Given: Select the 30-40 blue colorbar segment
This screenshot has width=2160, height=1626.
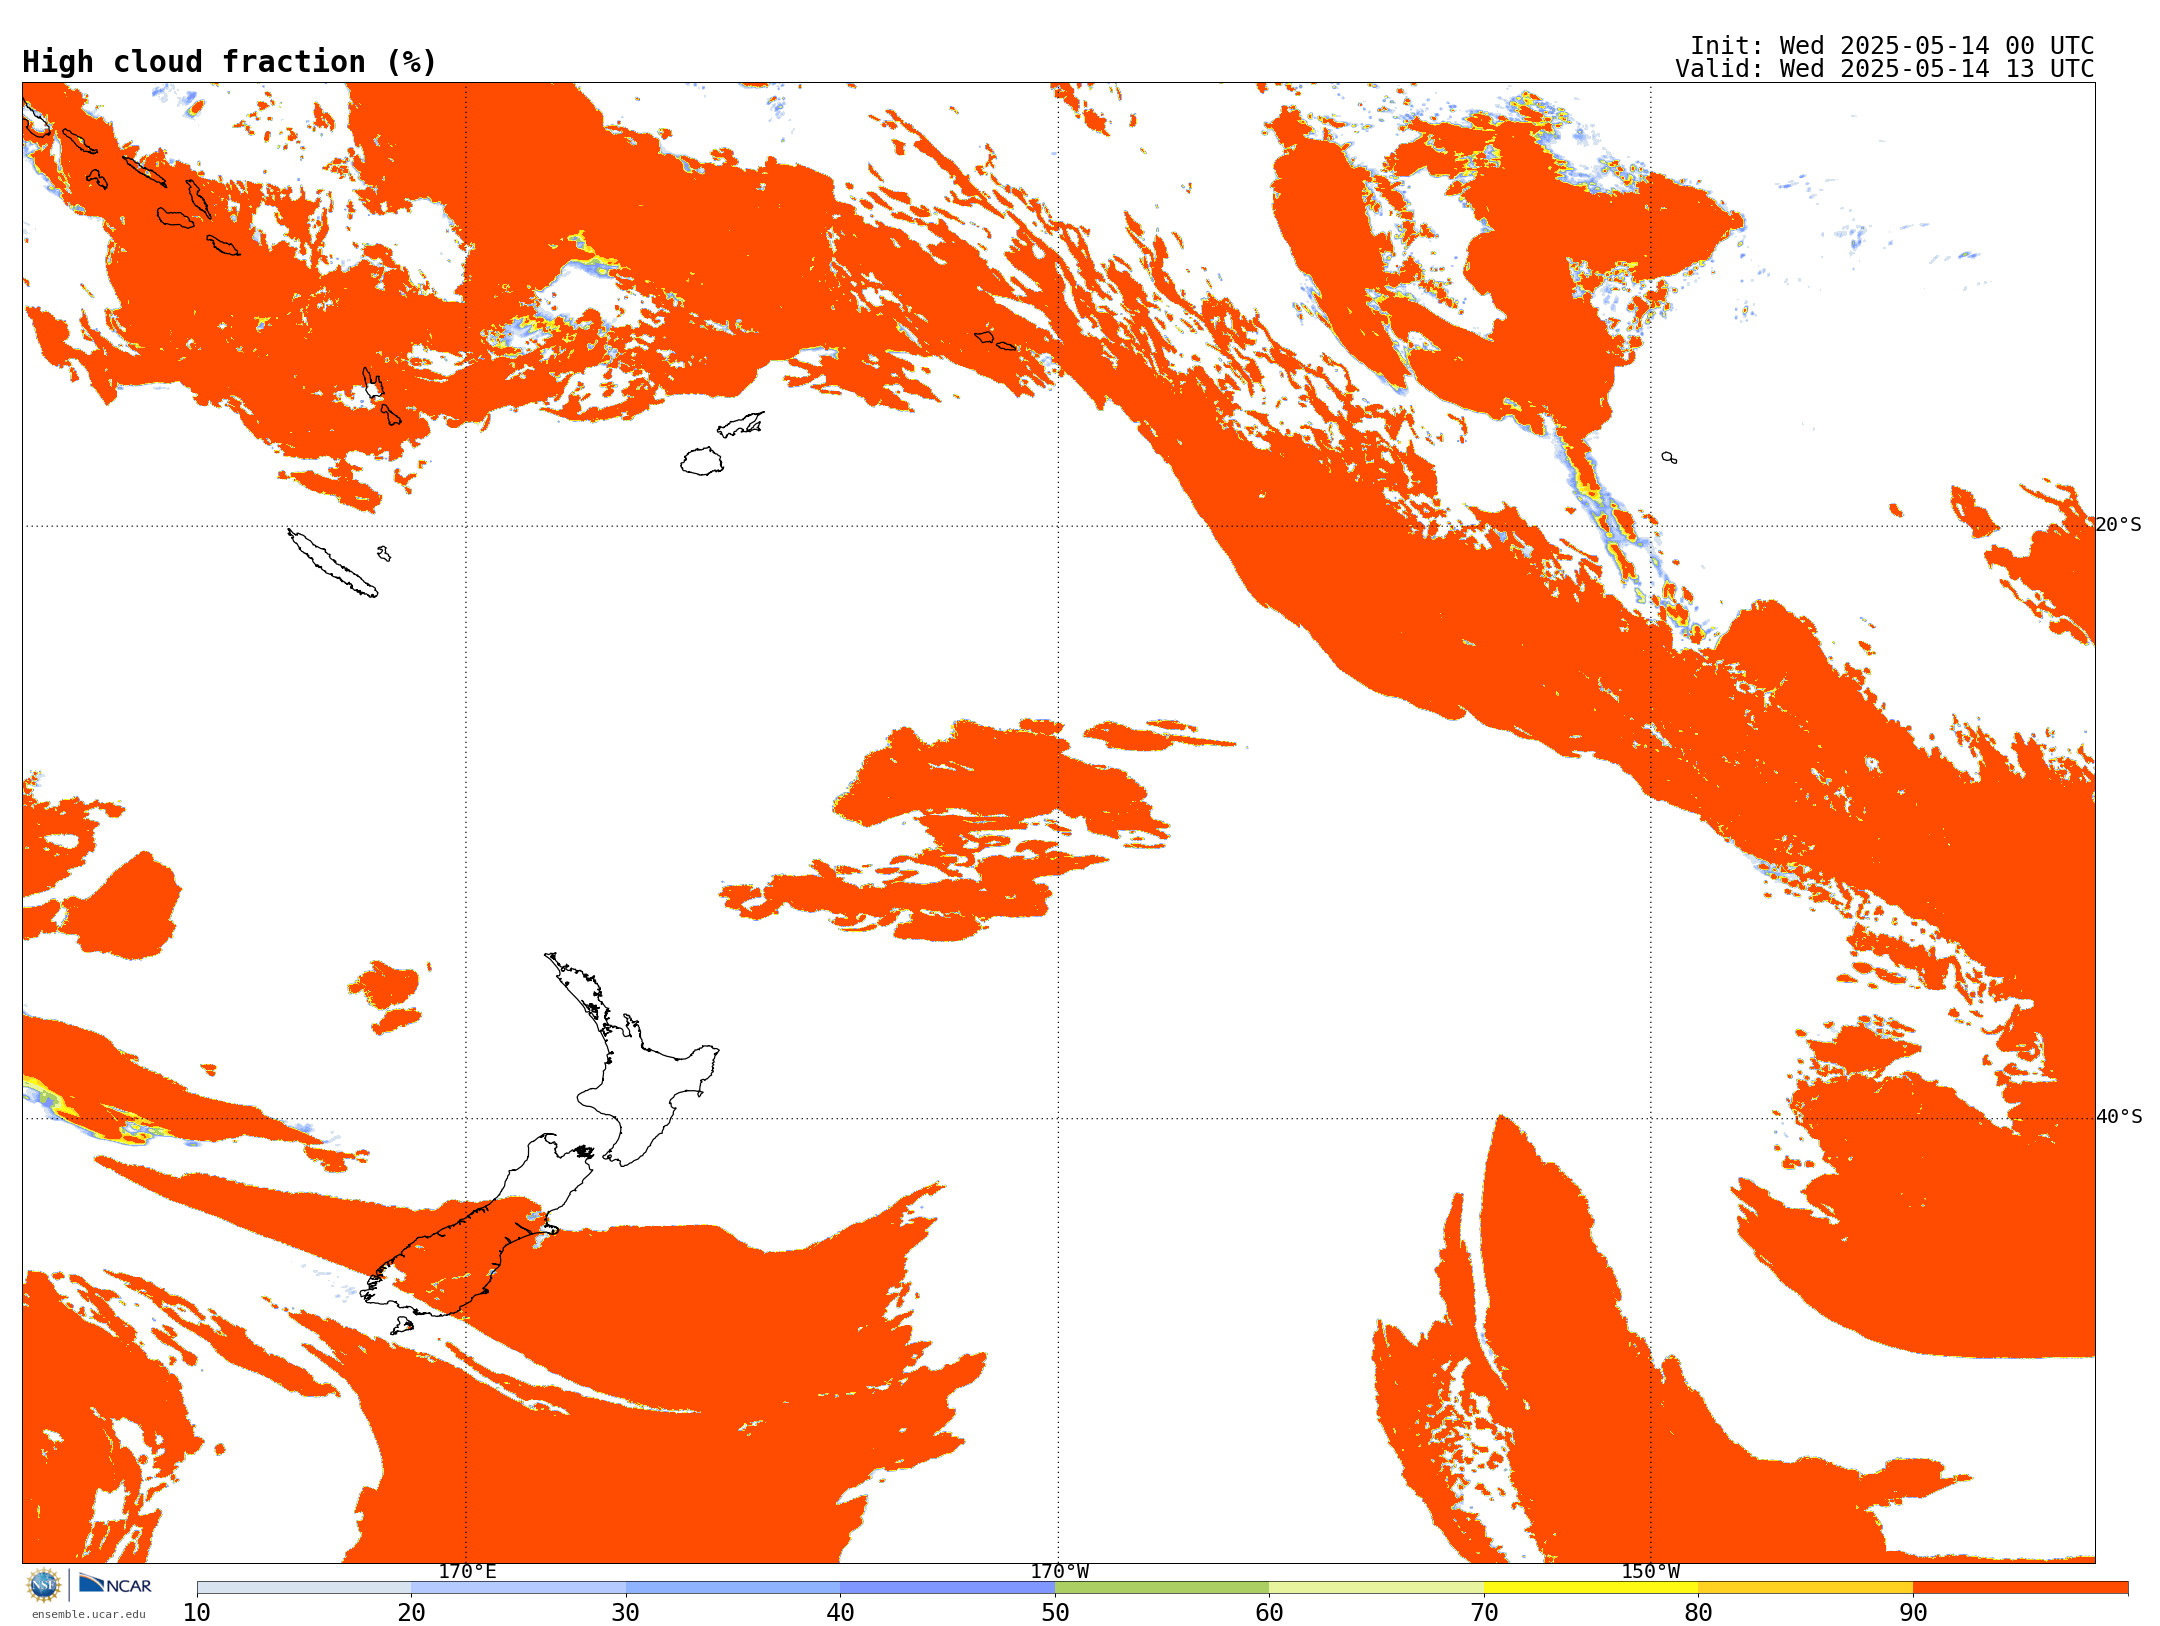Looking at the screenshot, I should pos(733,1588).
